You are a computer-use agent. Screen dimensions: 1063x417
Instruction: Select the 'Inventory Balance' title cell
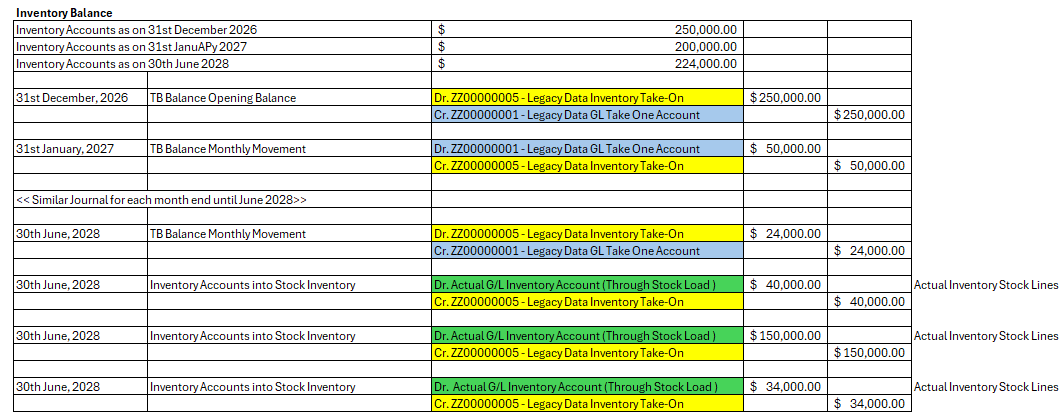[64, 13]
